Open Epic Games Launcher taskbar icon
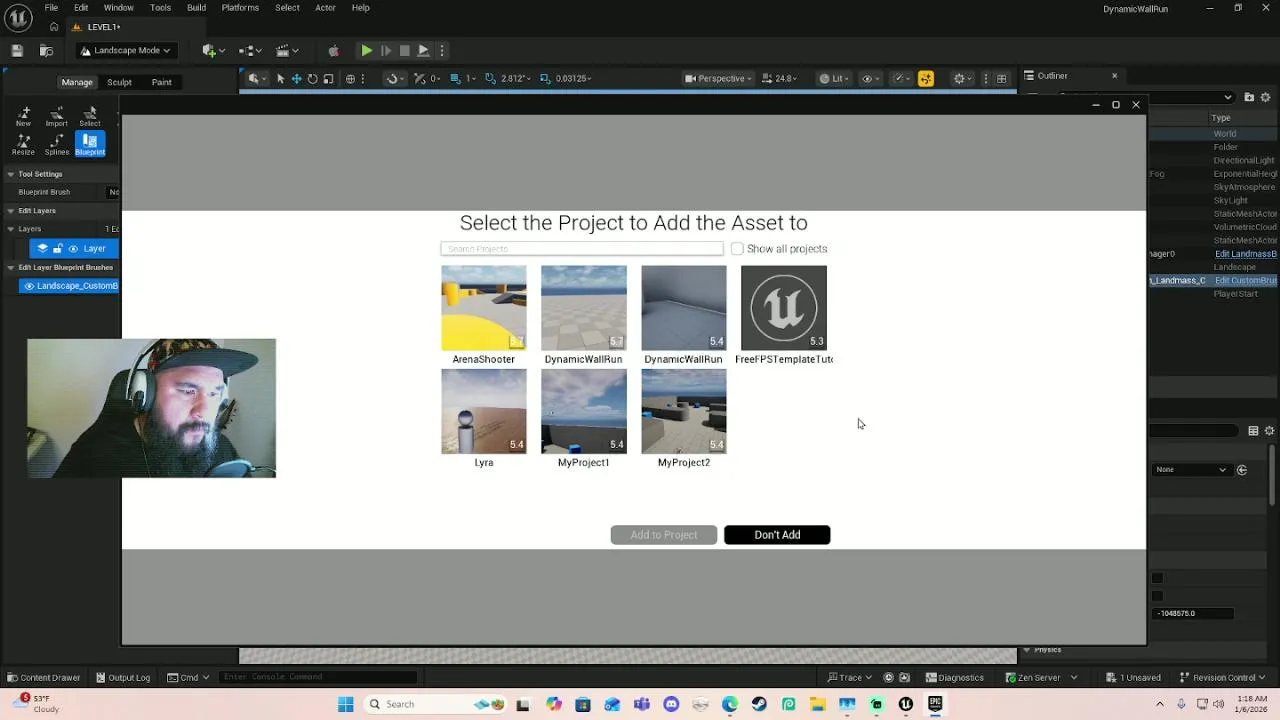 [935, 704]
